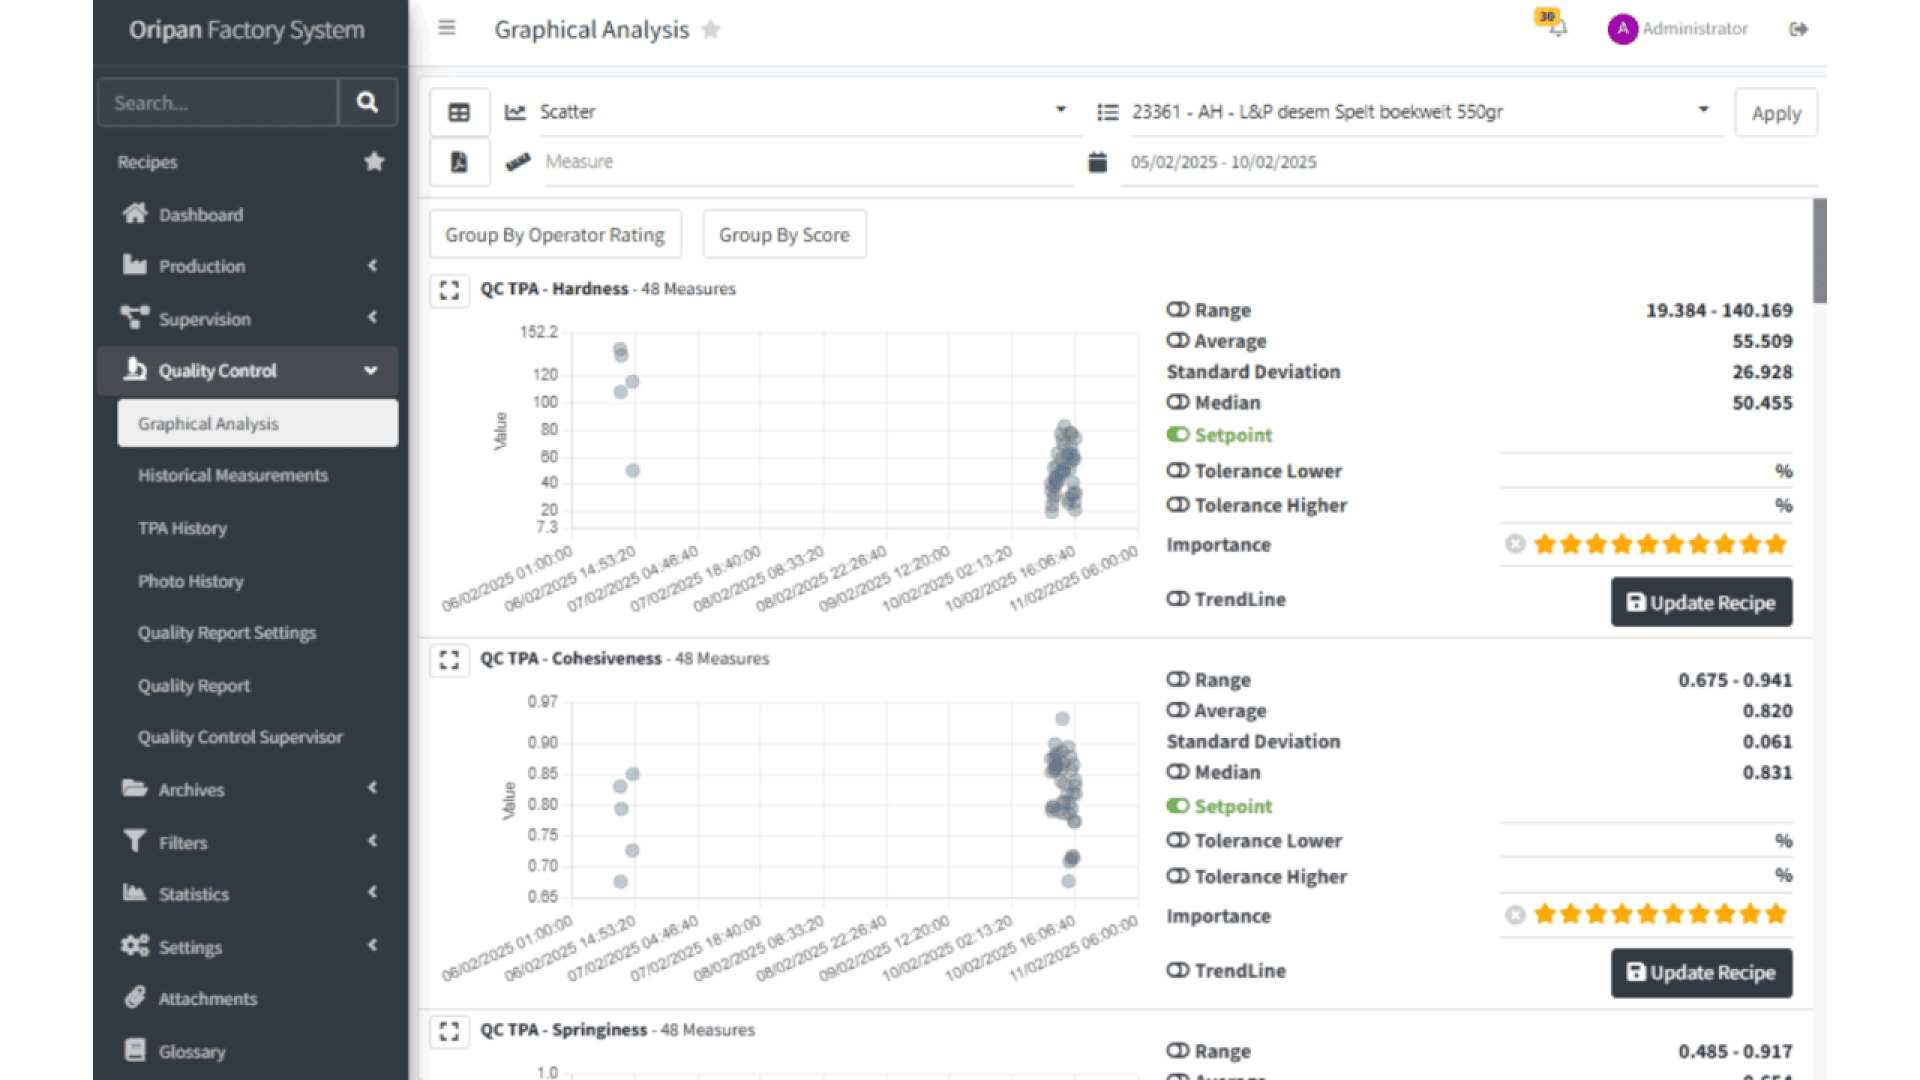Open TPA History from the sidebar
Viewport: 1920px width, 1080px height.
tap(183, 528)
